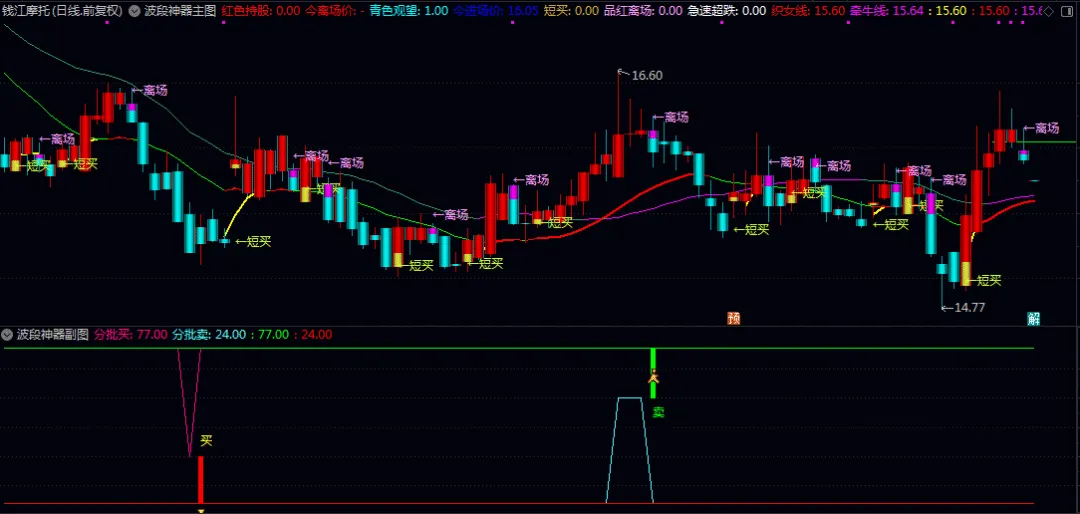
Task: Select the 急速超跌: 0.00 readout
Action: coord(727,11)
